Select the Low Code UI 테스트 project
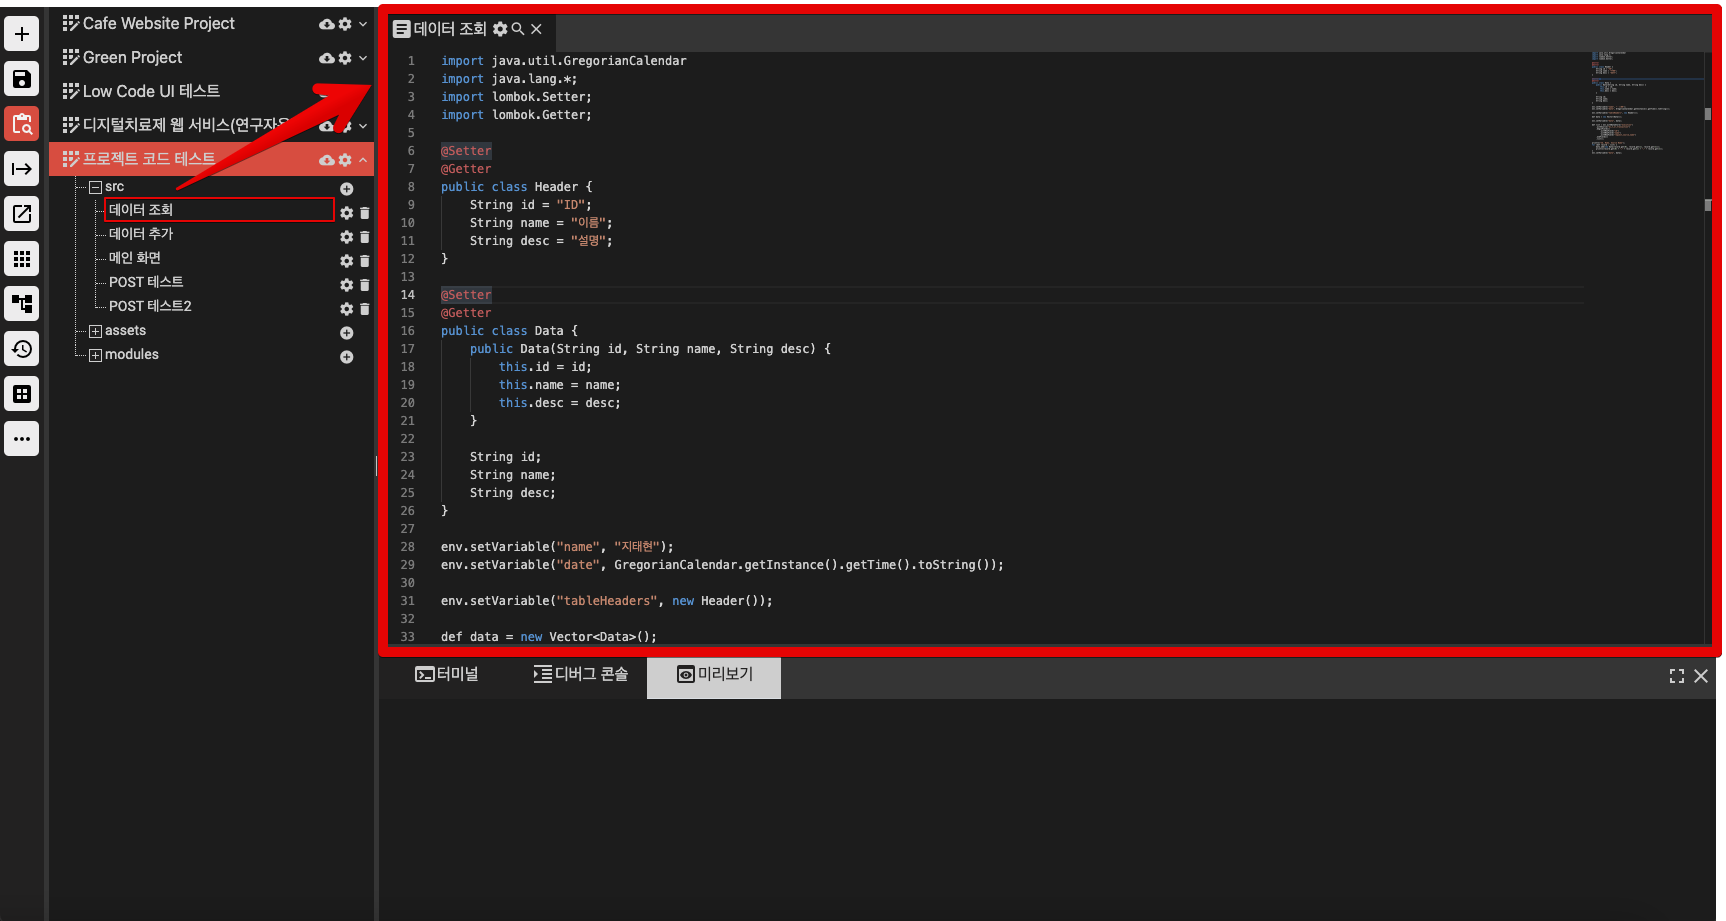The width and height of the screenshot is (1726, 921). click(x=151, y=91)
